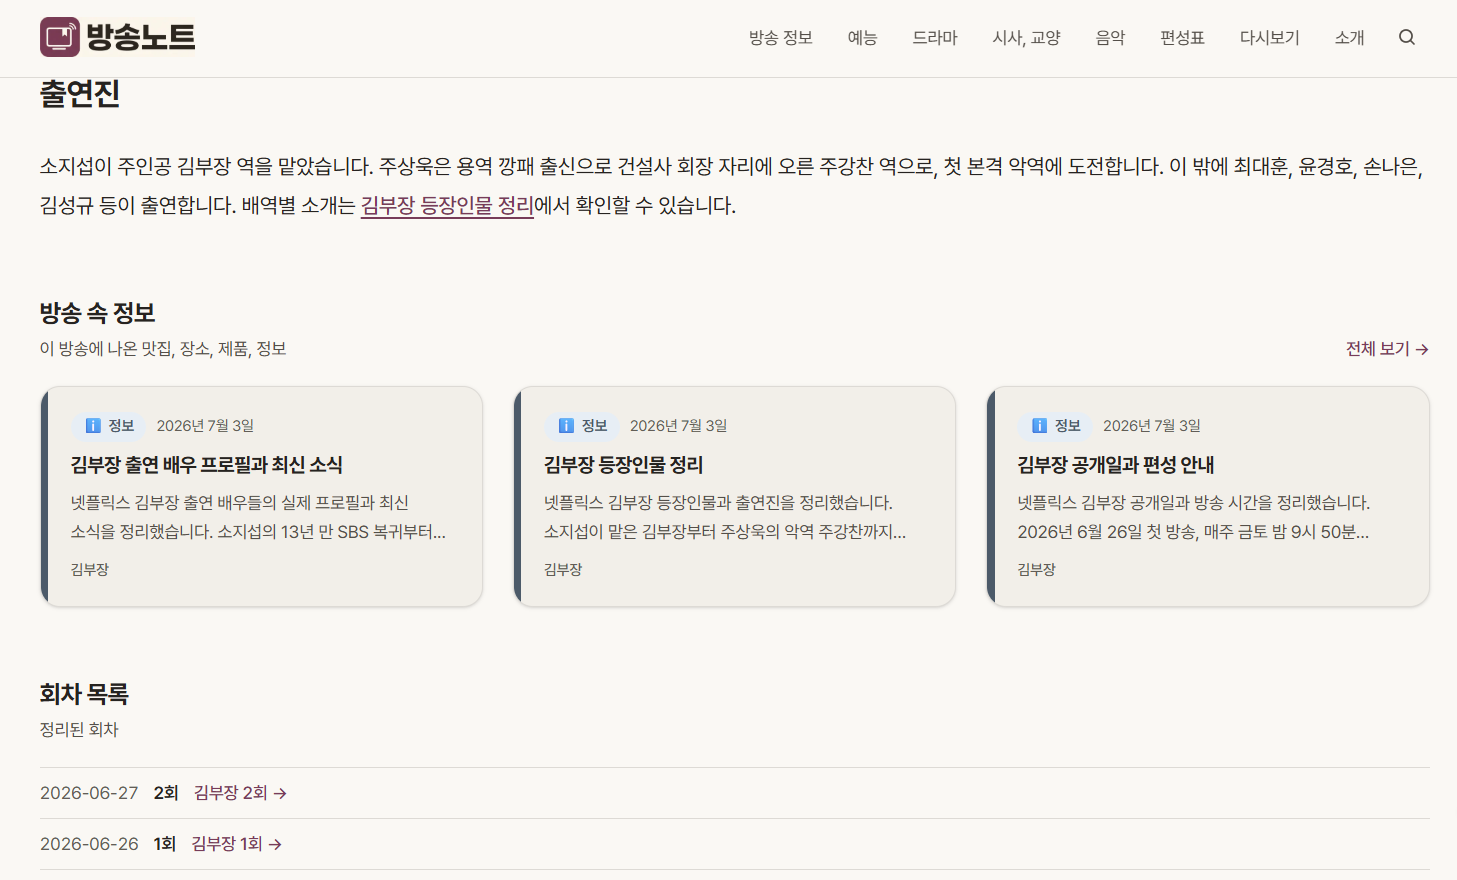Click 전체 보기 link
1457x880 pixels.
[x=1387, y=349]
